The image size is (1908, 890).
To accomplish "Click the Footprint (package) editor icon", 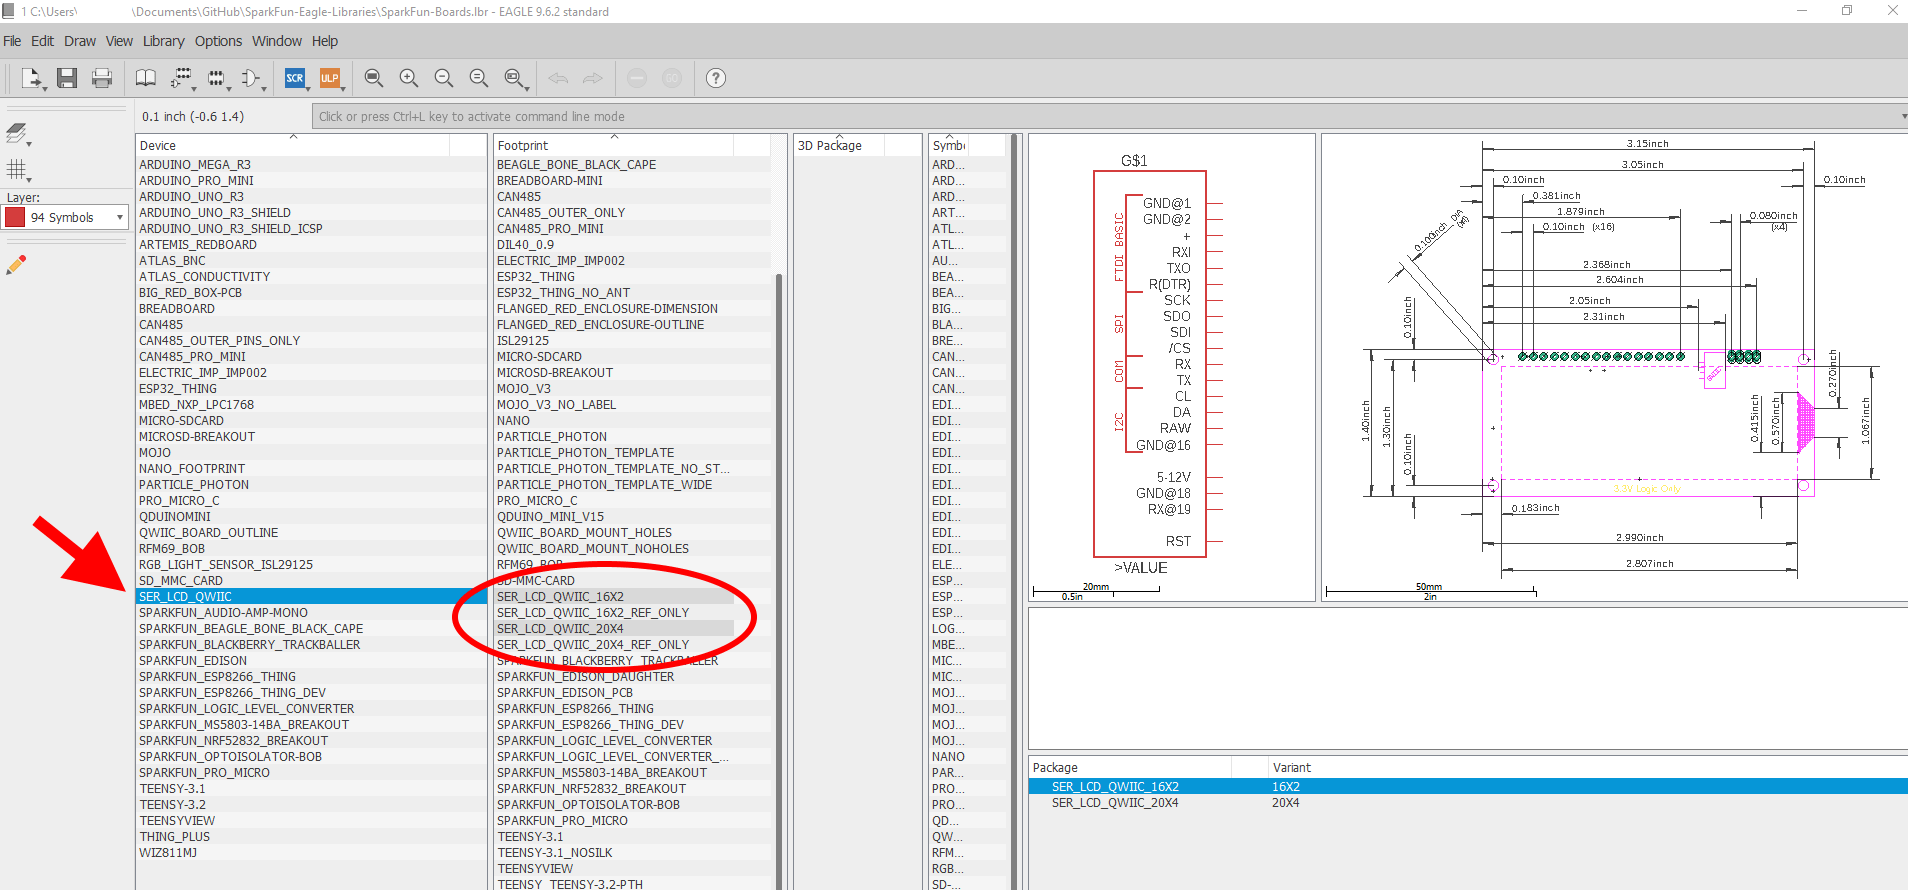I will coord(215,78).
